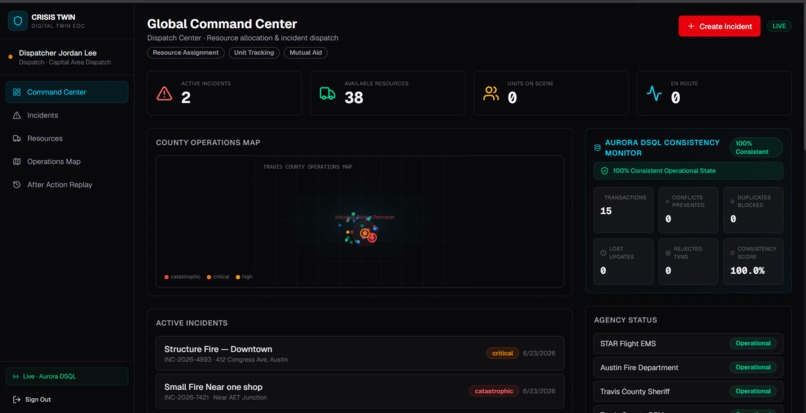
Task: Click the orange status dot beside Dispatcher Jordan Lee
Action: click(x=10, y=57)
